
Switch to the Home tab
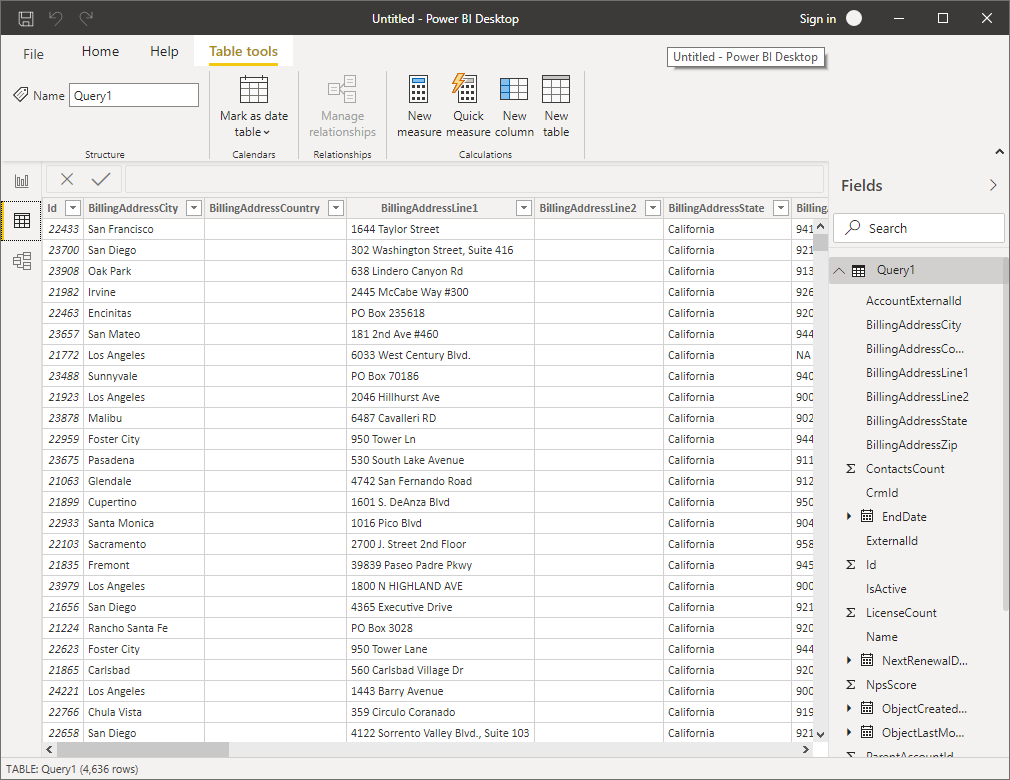[x=100, y=52]
